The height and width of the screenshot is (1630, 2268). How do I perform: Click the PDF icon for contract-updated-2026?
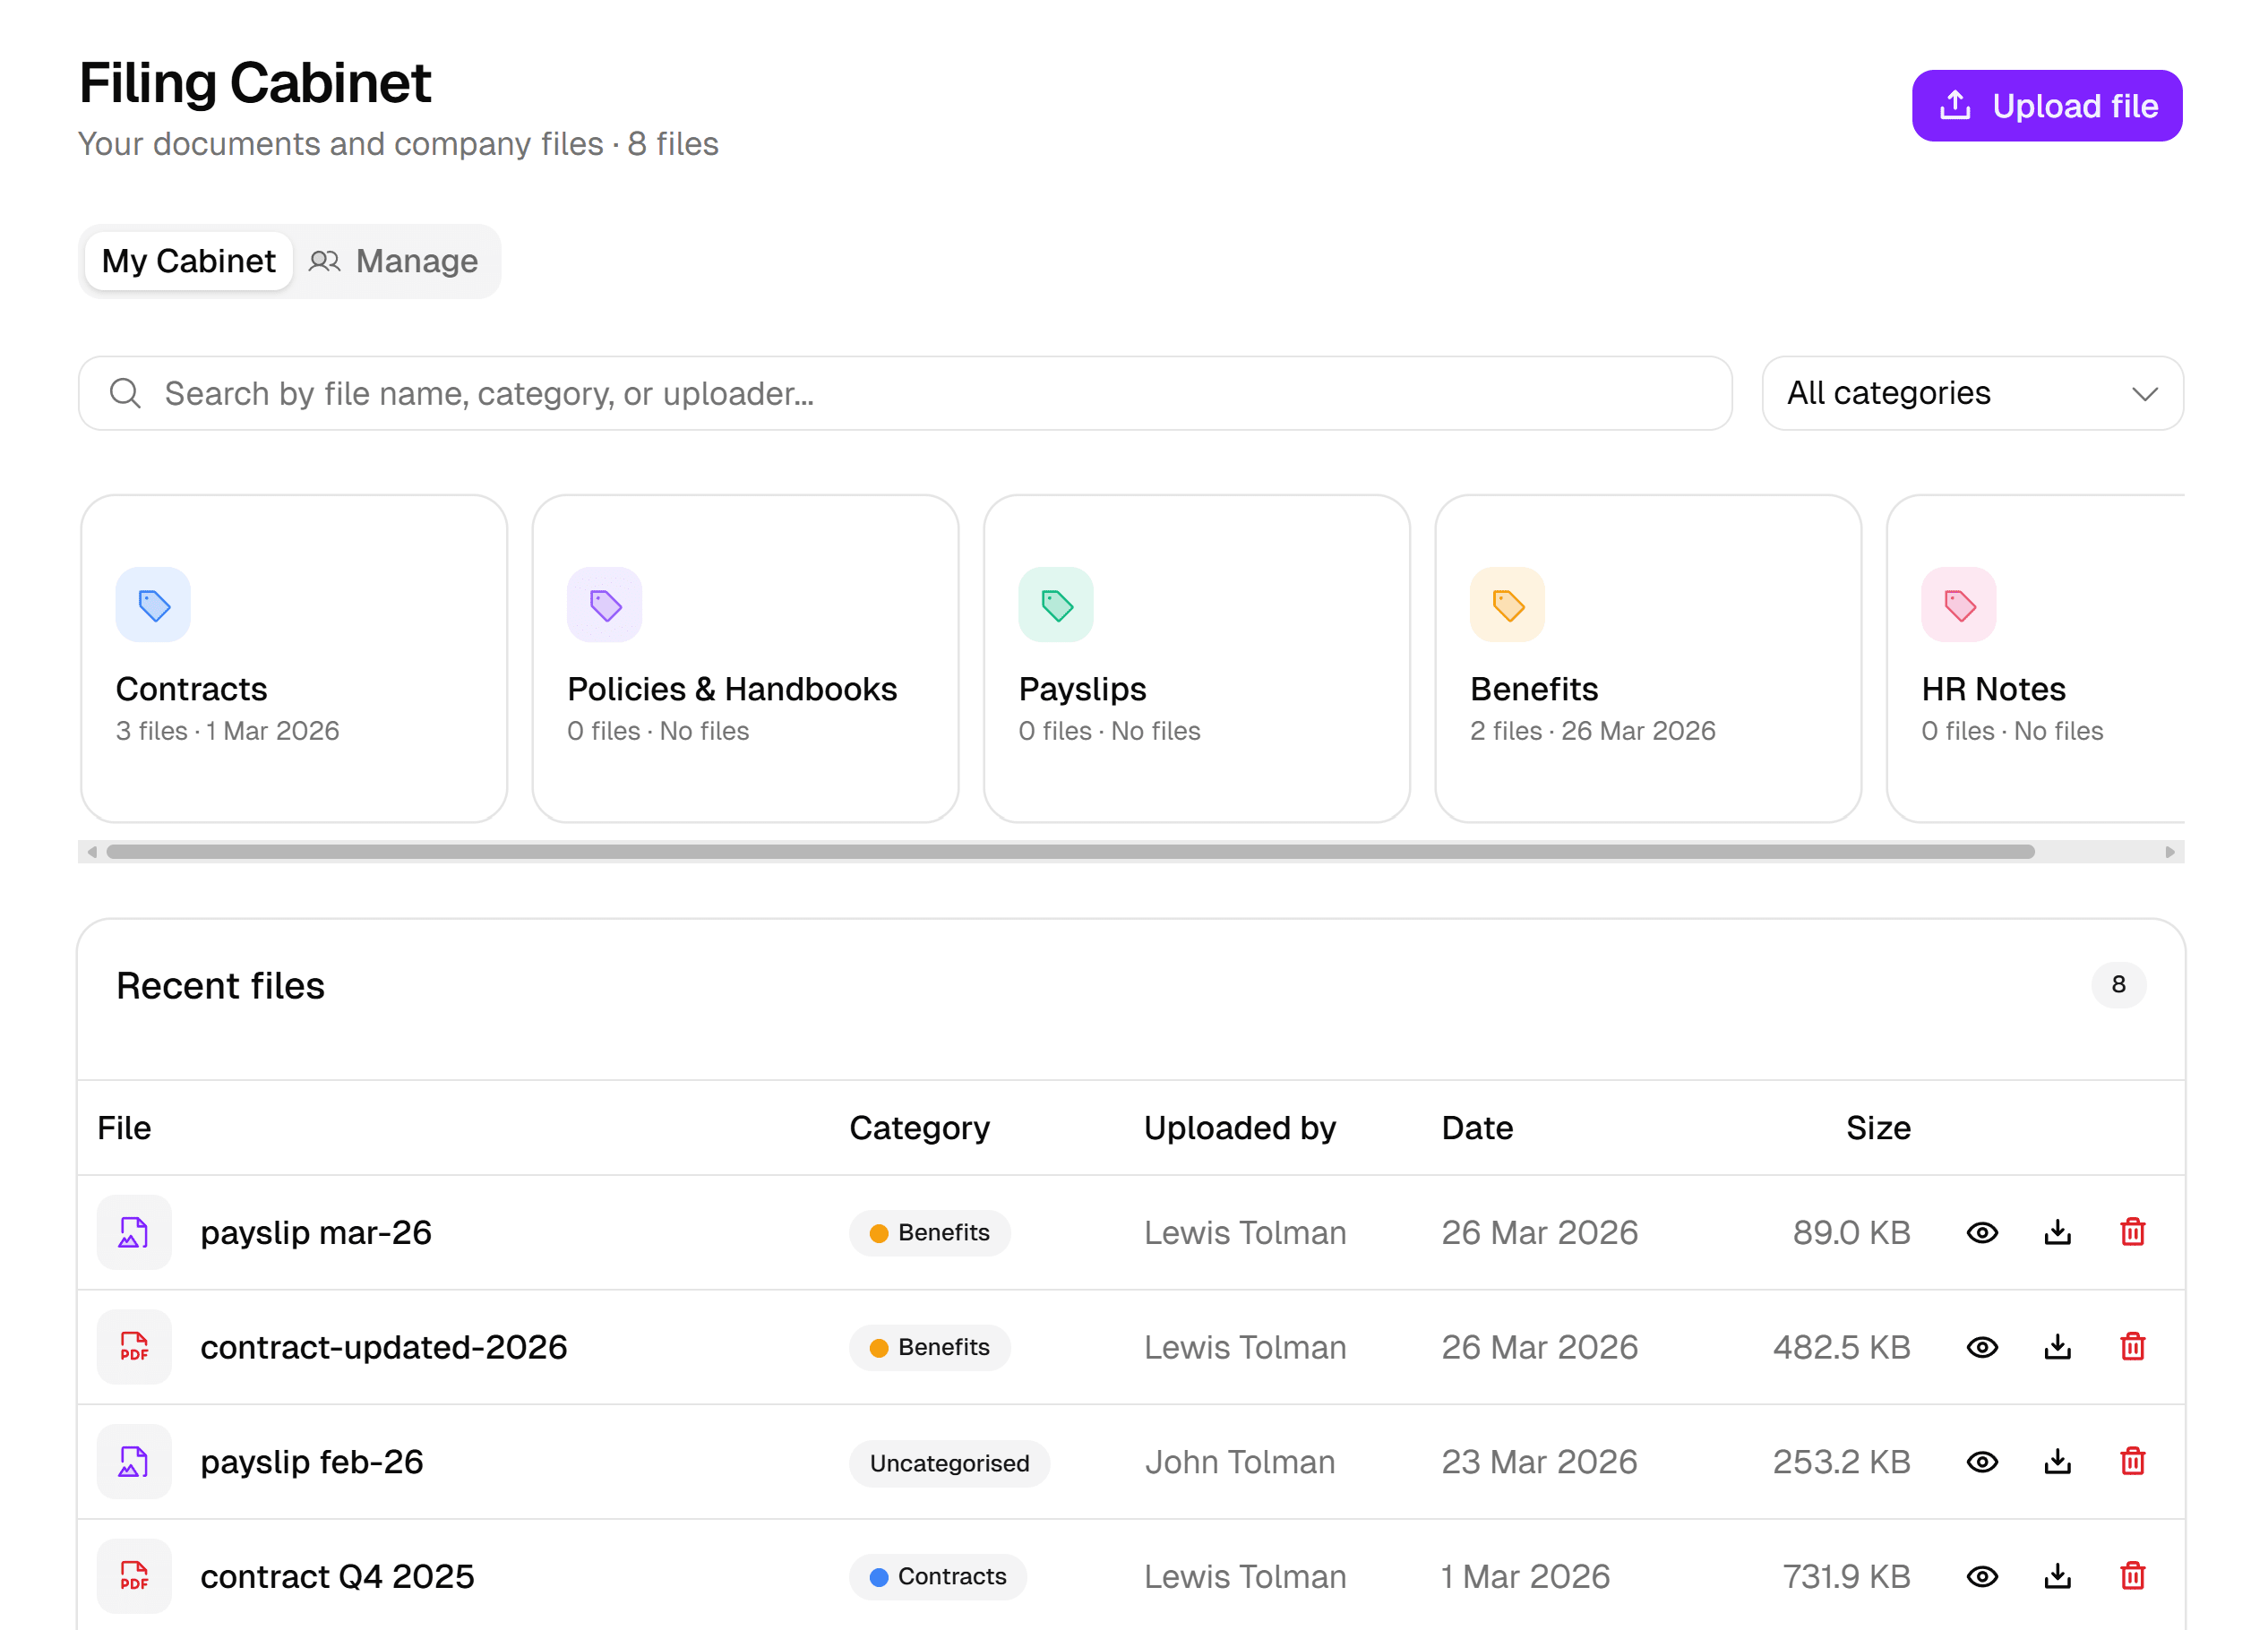pos(134,1347)
